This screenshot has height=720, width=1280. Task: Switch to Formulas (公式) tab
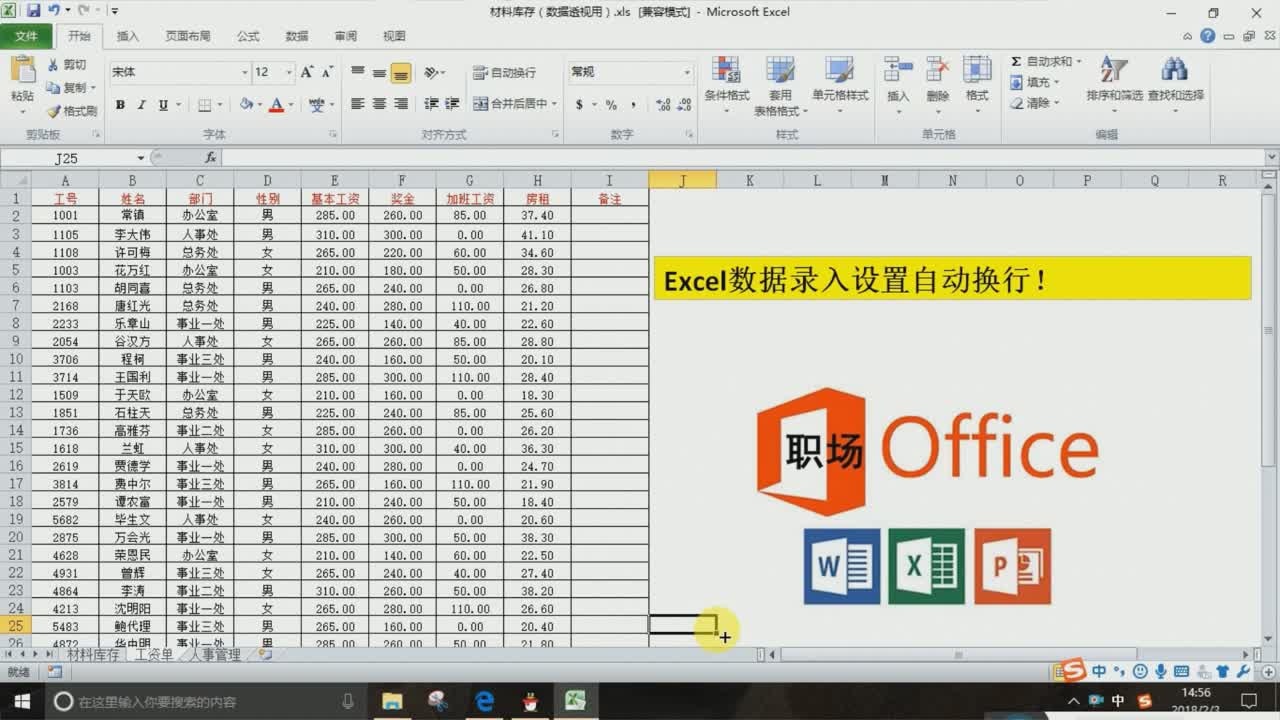coord(248,36)
